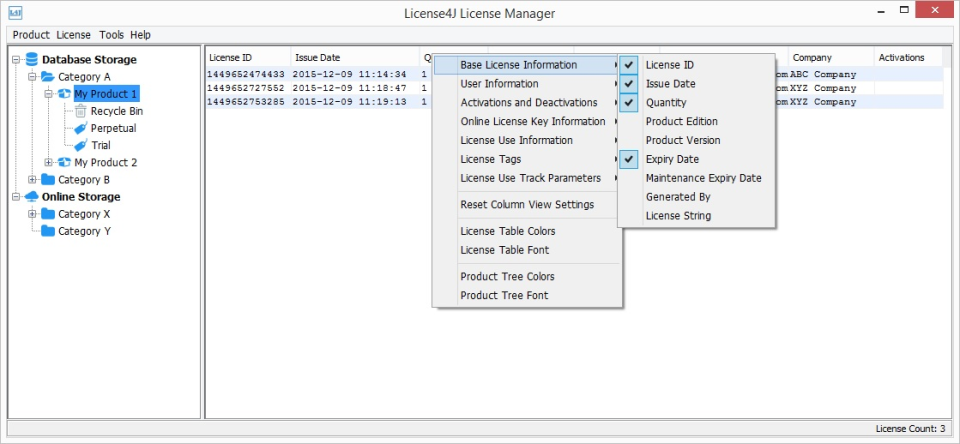Open the Tools menu
960x444 pixels.
111,35
